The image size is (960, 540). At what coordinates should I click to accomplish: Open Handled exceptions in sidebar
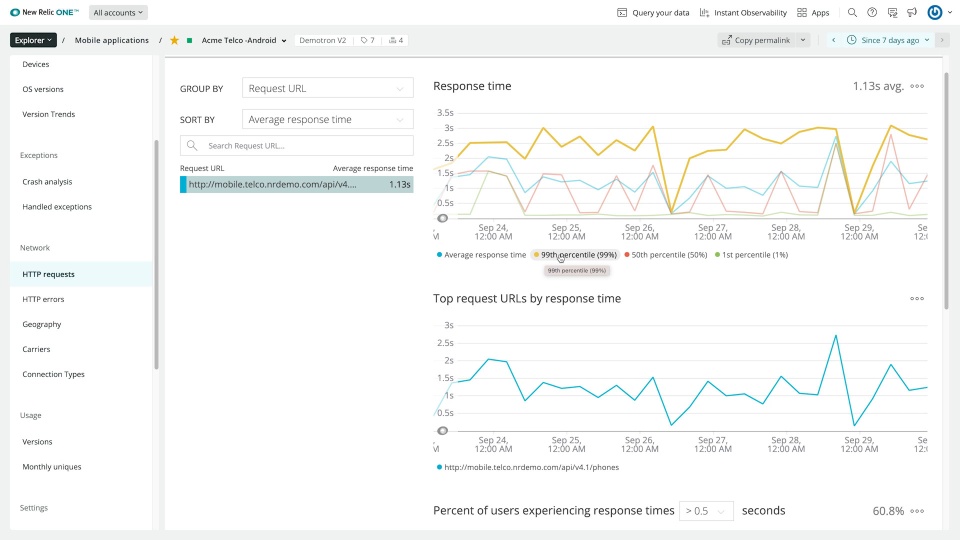tap(57, 207)
